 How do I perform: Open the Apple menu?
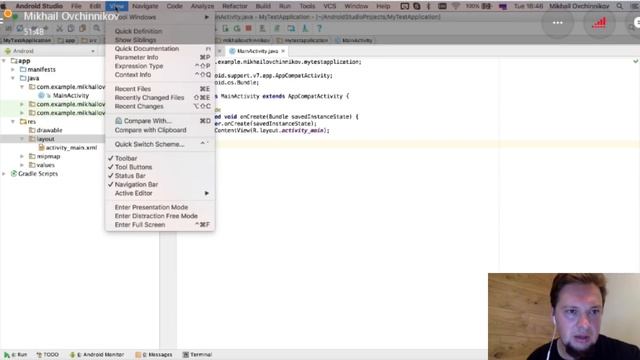3,6
